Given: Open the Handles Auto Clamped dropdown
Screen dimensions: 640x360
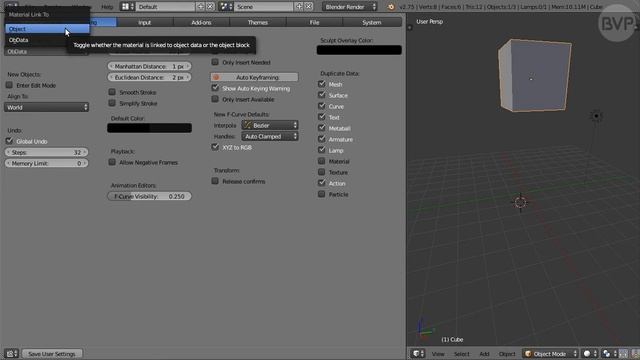Looking at the screenshot, I should [x=270, y=136].
